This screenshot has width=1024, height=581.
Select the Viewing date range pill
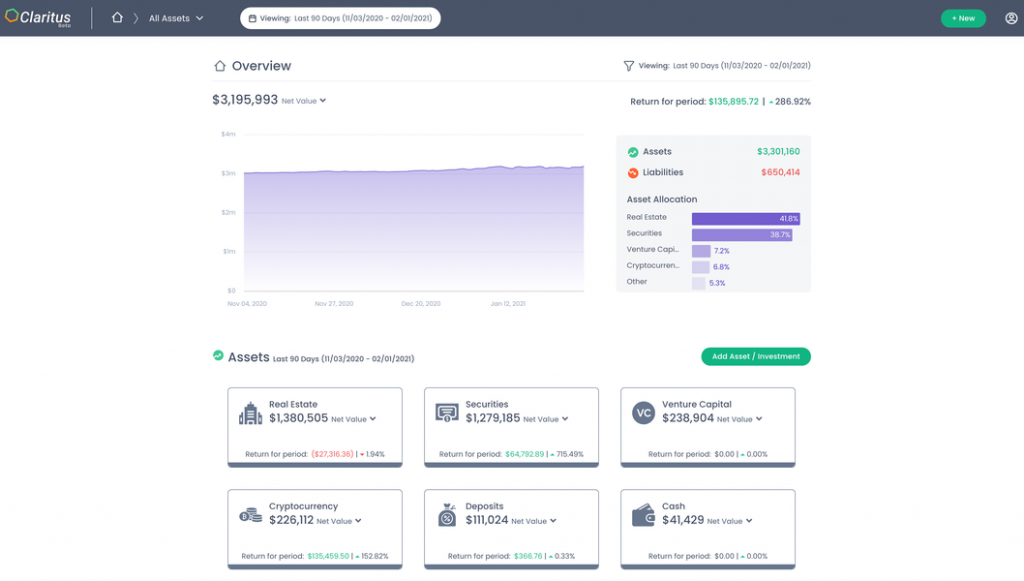340,17
